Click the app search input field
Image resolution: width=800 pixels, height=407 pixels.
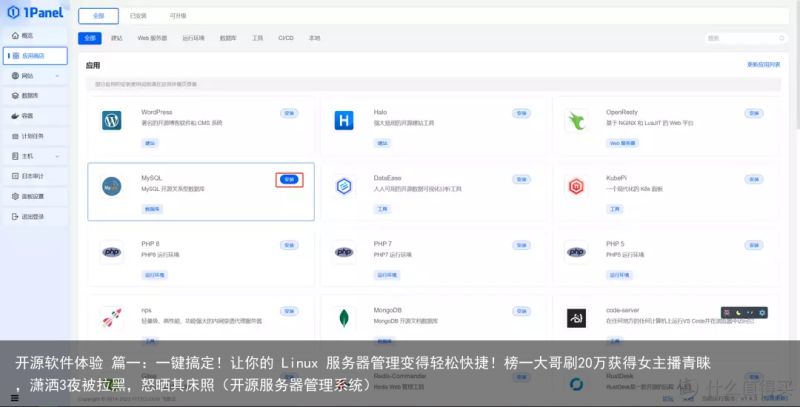pyautogui.click(x=746, y=38)
